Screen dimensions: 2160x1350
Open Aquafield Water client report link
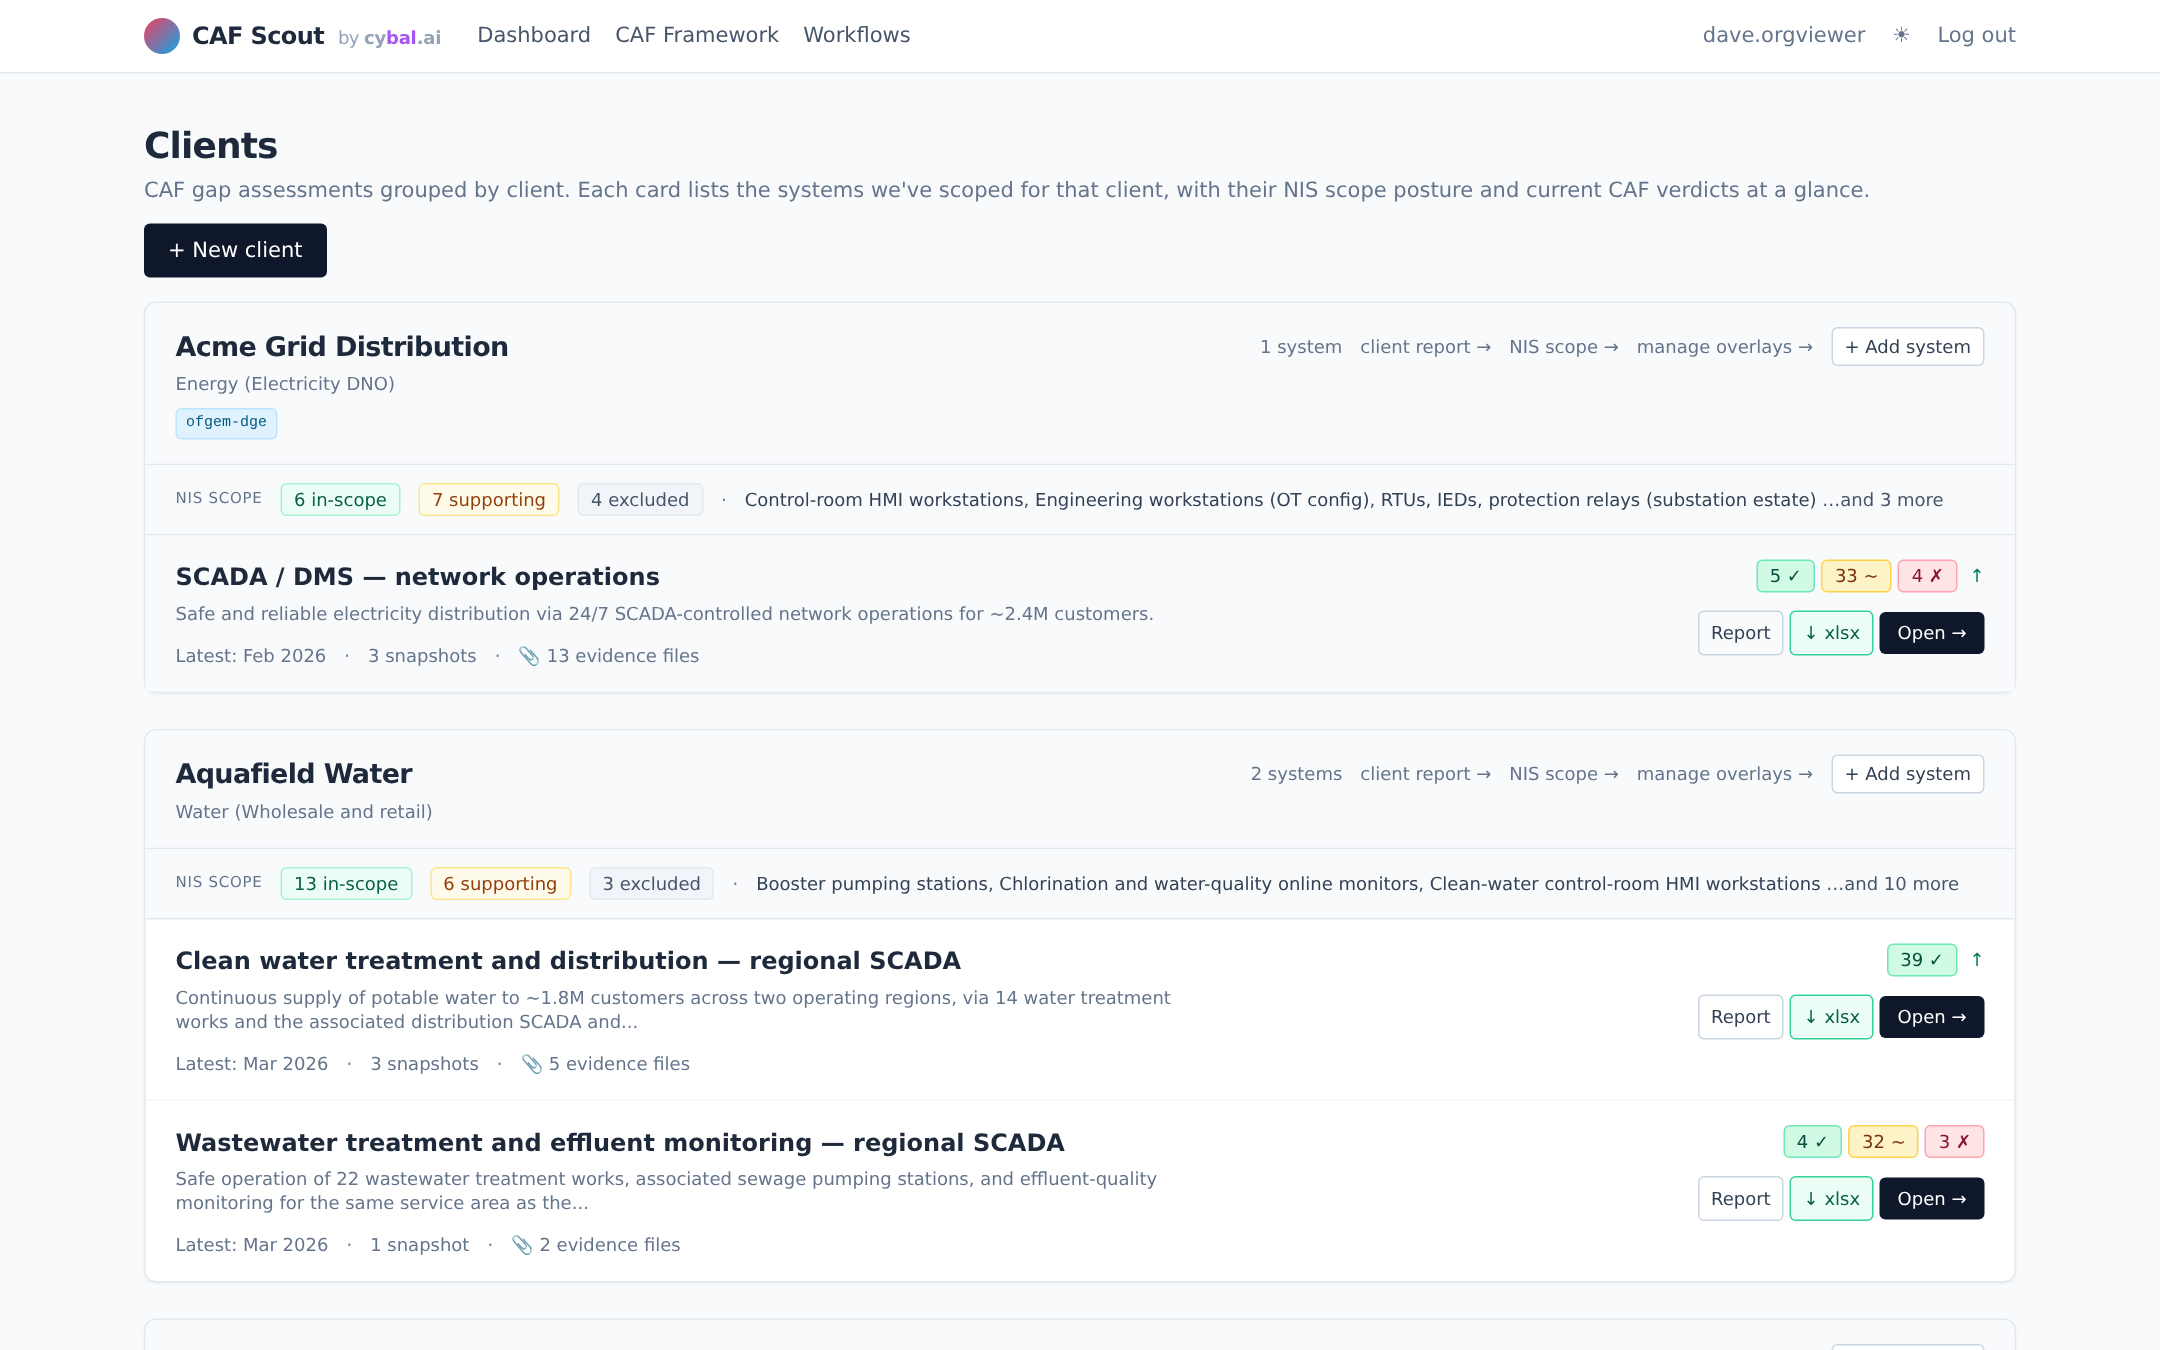(x=1425, y=774)
